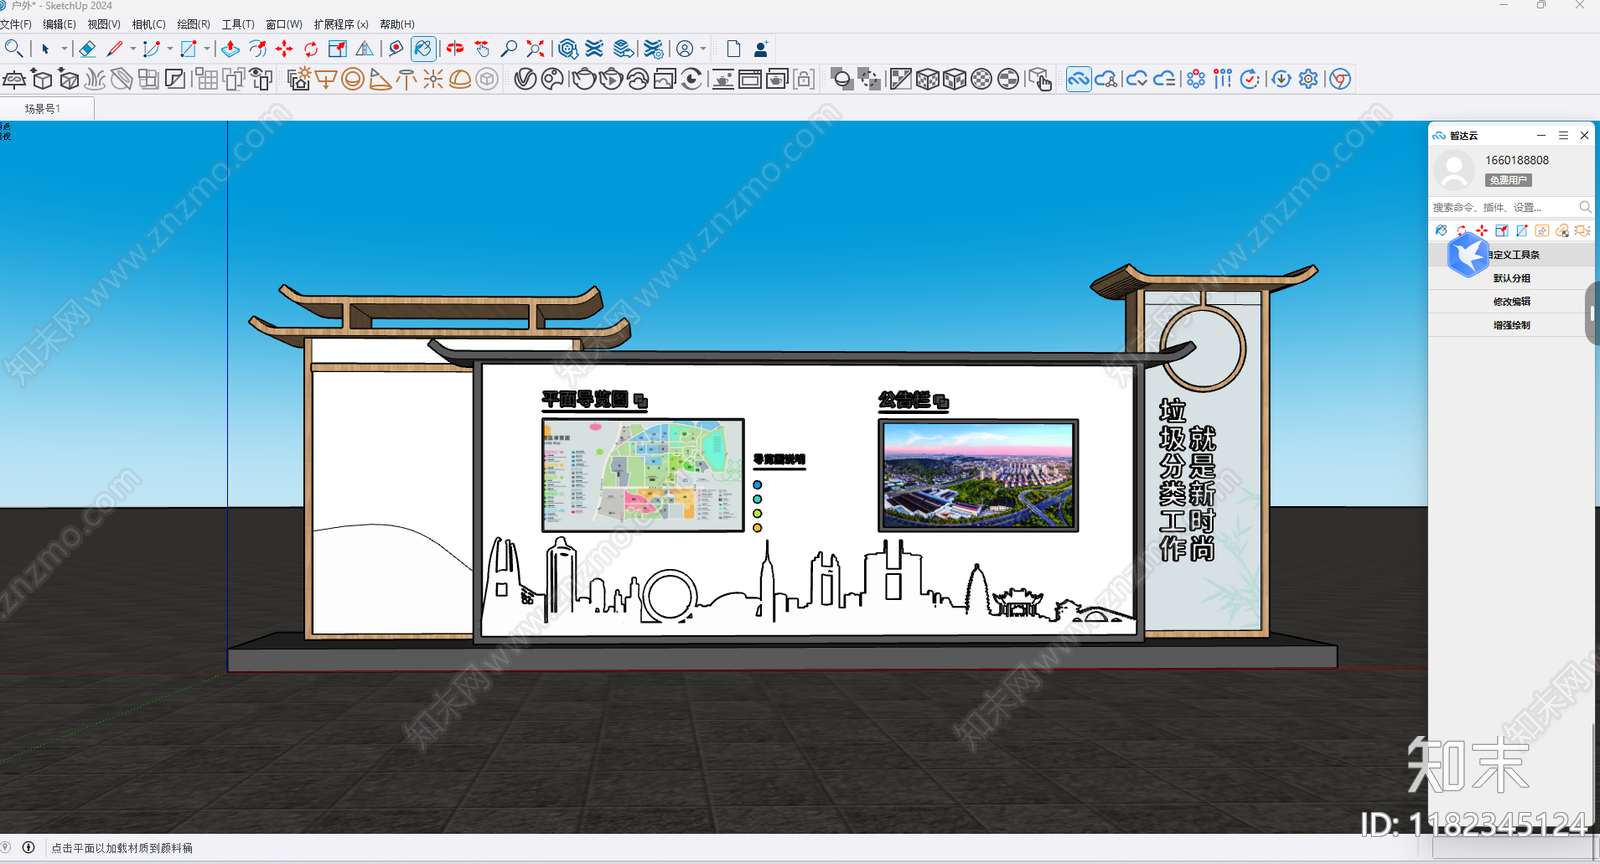1600x864 pixels.
Task: Open the 窗口(W) menu
Action: (x=284, y=24)
